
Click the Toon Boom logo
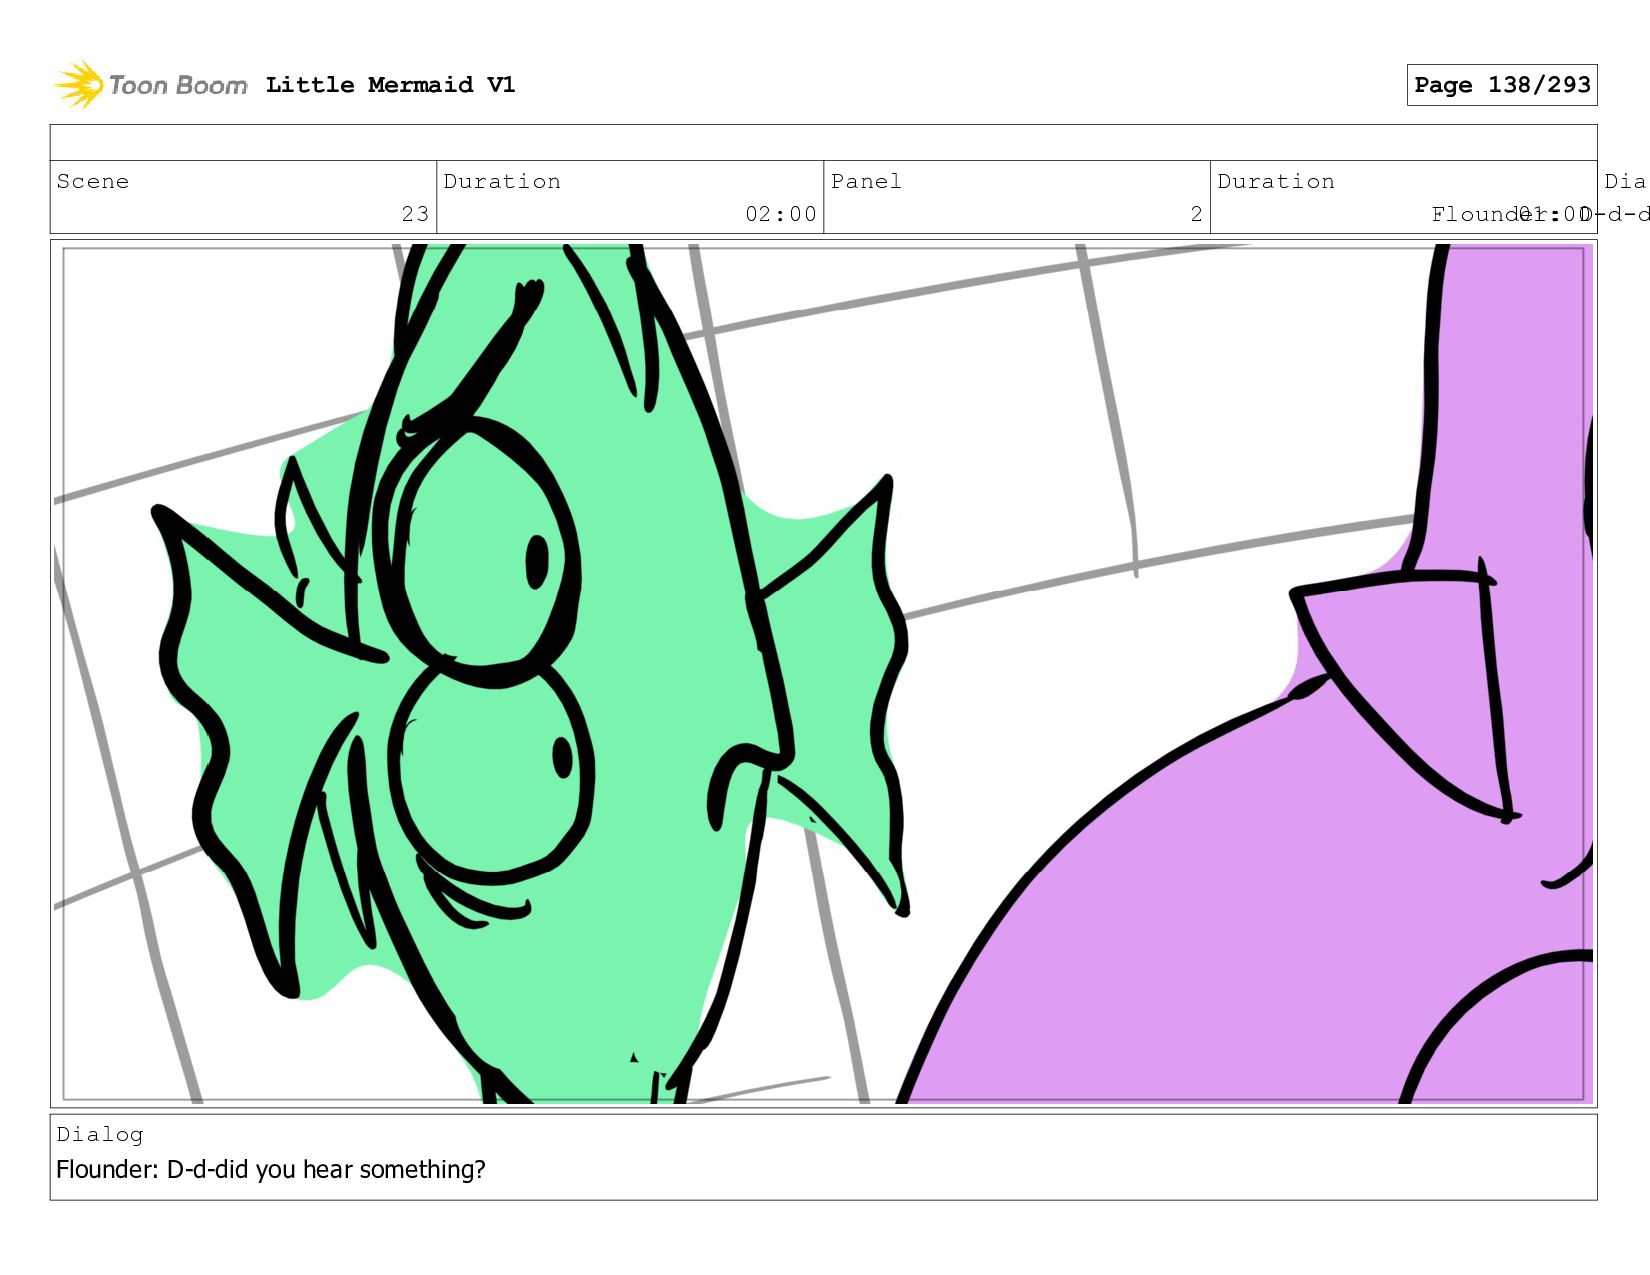150,85
